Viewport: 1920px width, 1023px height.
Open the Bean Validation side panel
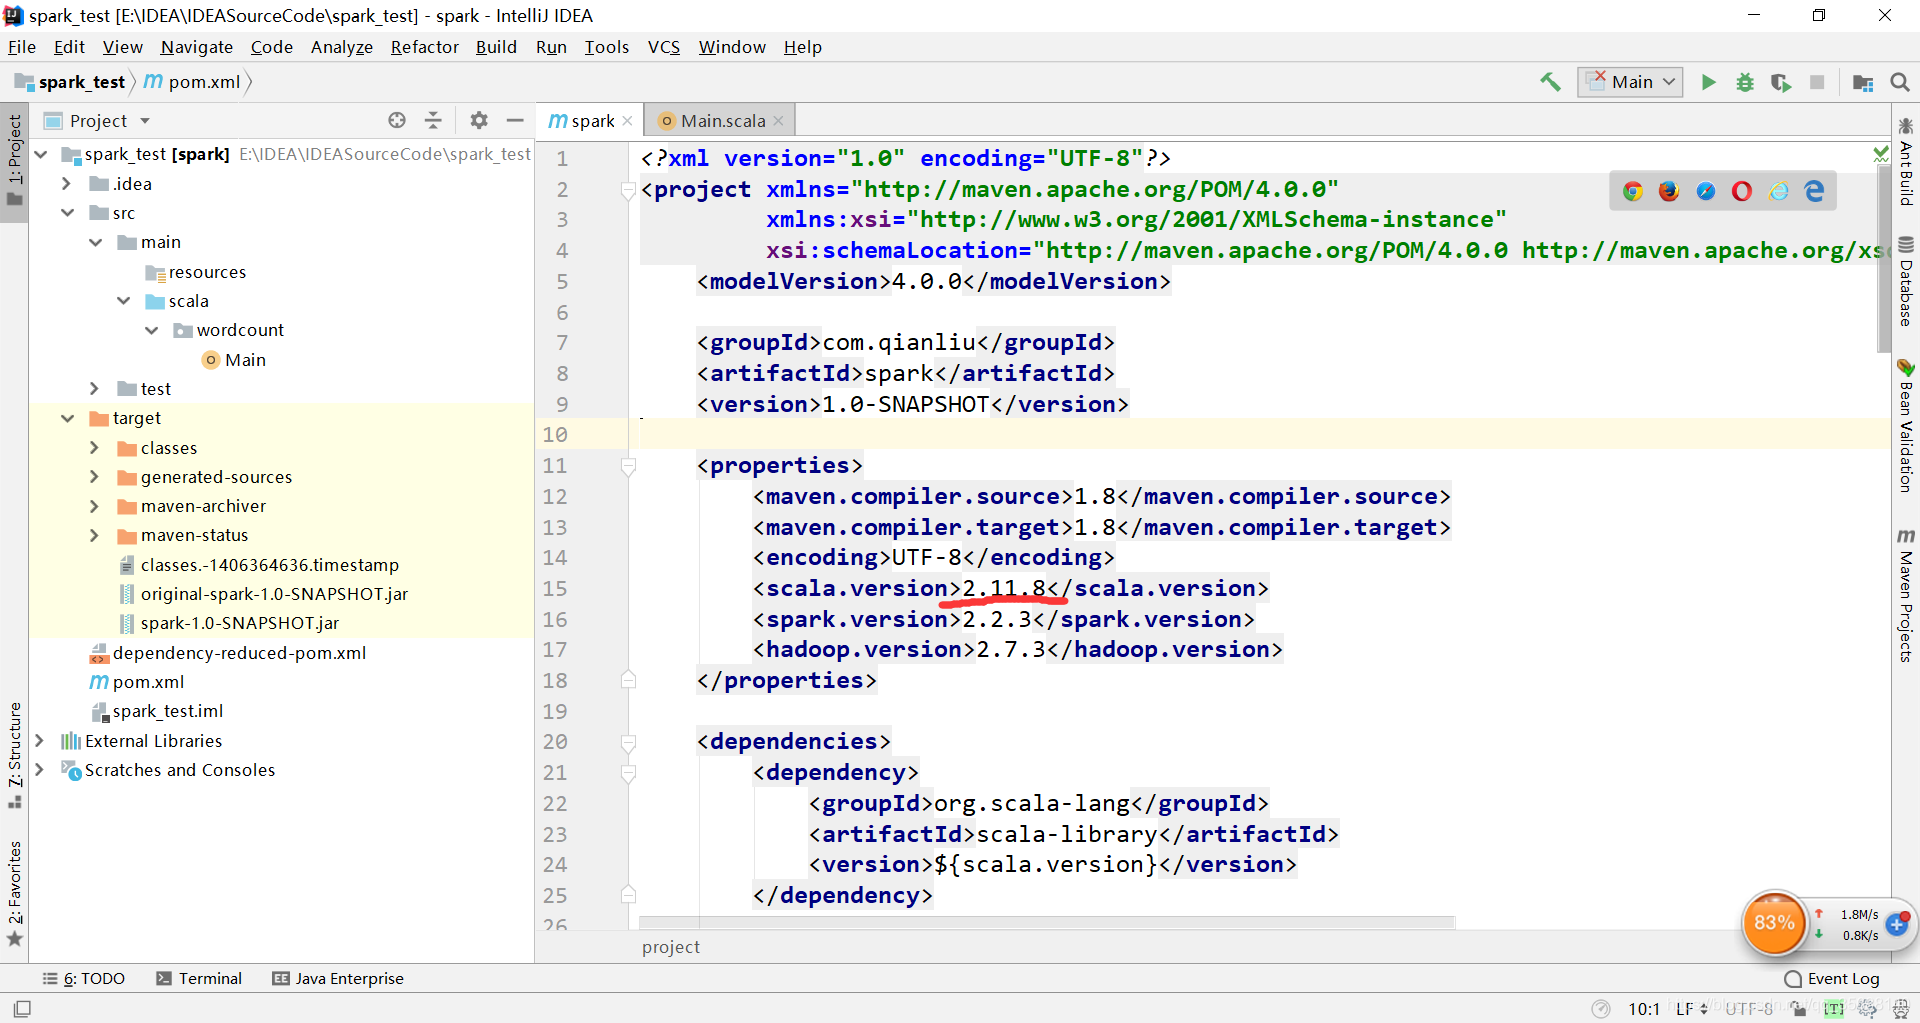(1906, 426)
